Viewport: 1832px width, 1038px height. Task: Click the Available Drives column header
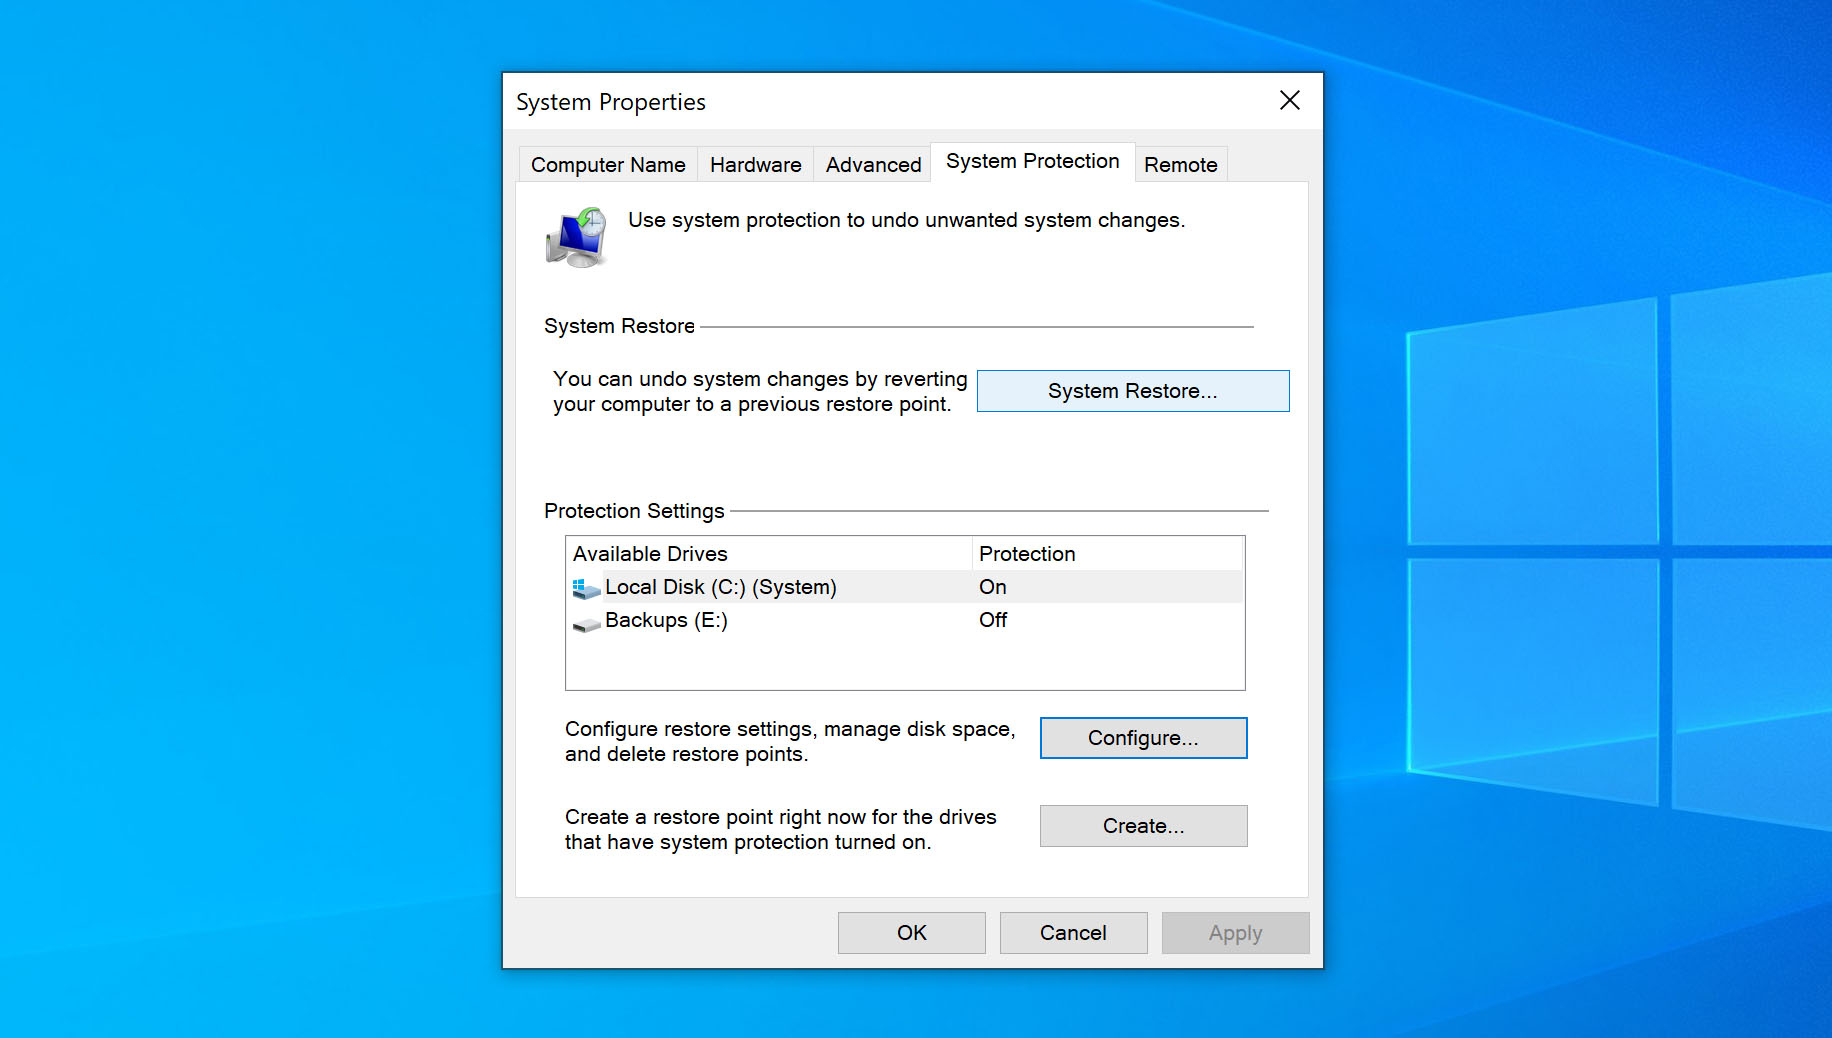pos(769,554)
